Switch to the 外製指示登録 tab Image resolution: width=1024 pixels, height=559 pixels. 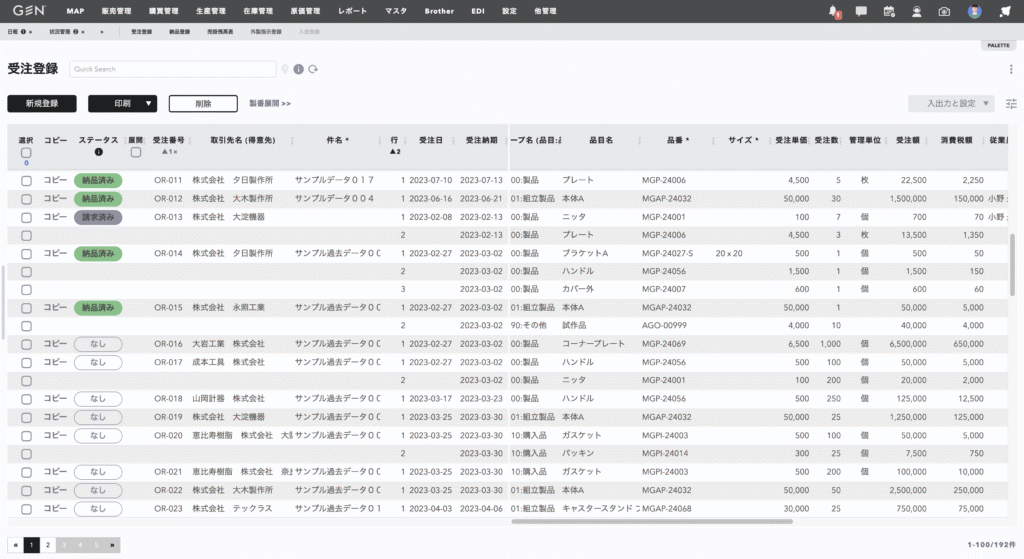click(266, 31)
